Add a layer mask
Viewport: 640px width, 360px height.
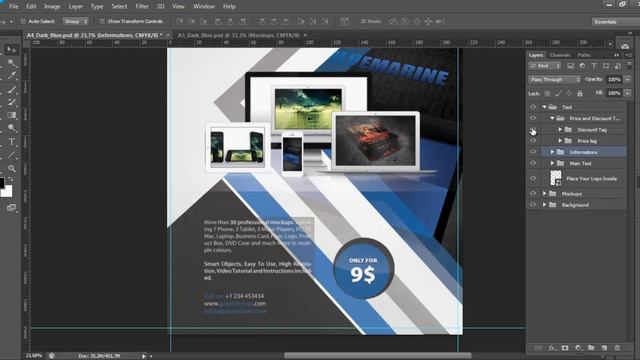tap(565, 348)
